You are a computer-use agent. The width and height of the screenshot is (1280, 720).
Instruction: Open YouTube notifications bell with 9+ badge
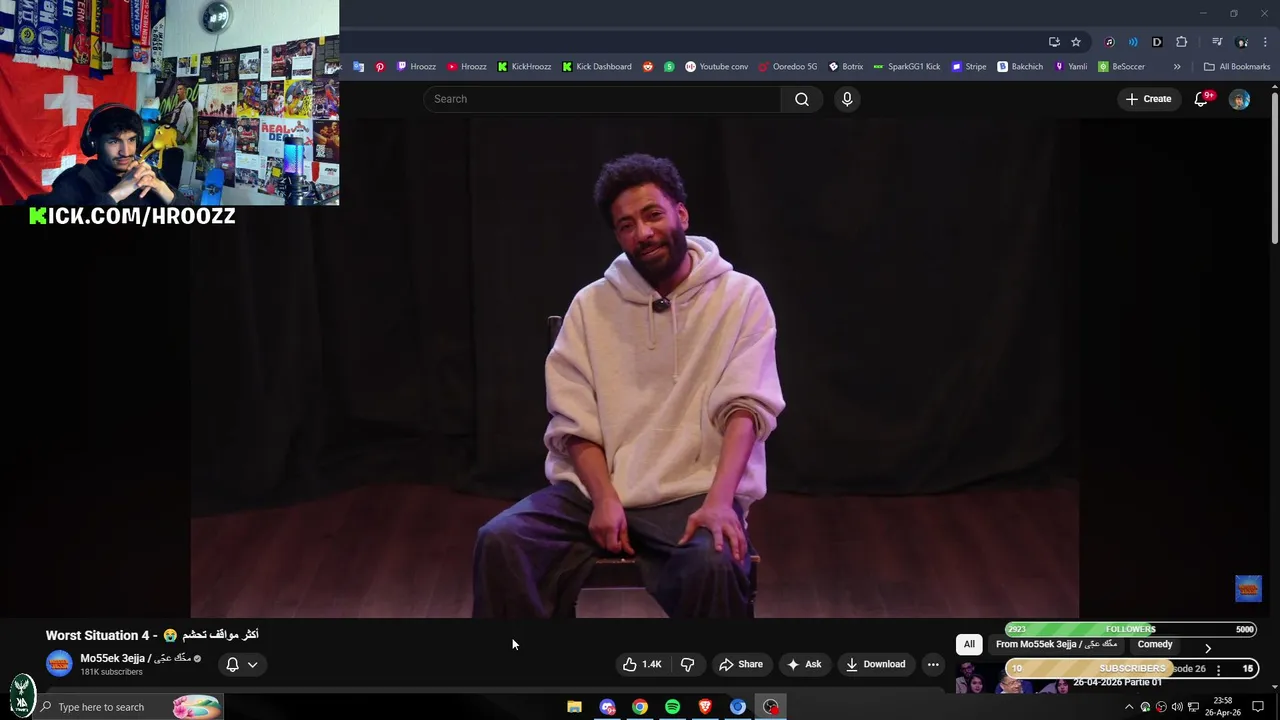(1203, 99)
